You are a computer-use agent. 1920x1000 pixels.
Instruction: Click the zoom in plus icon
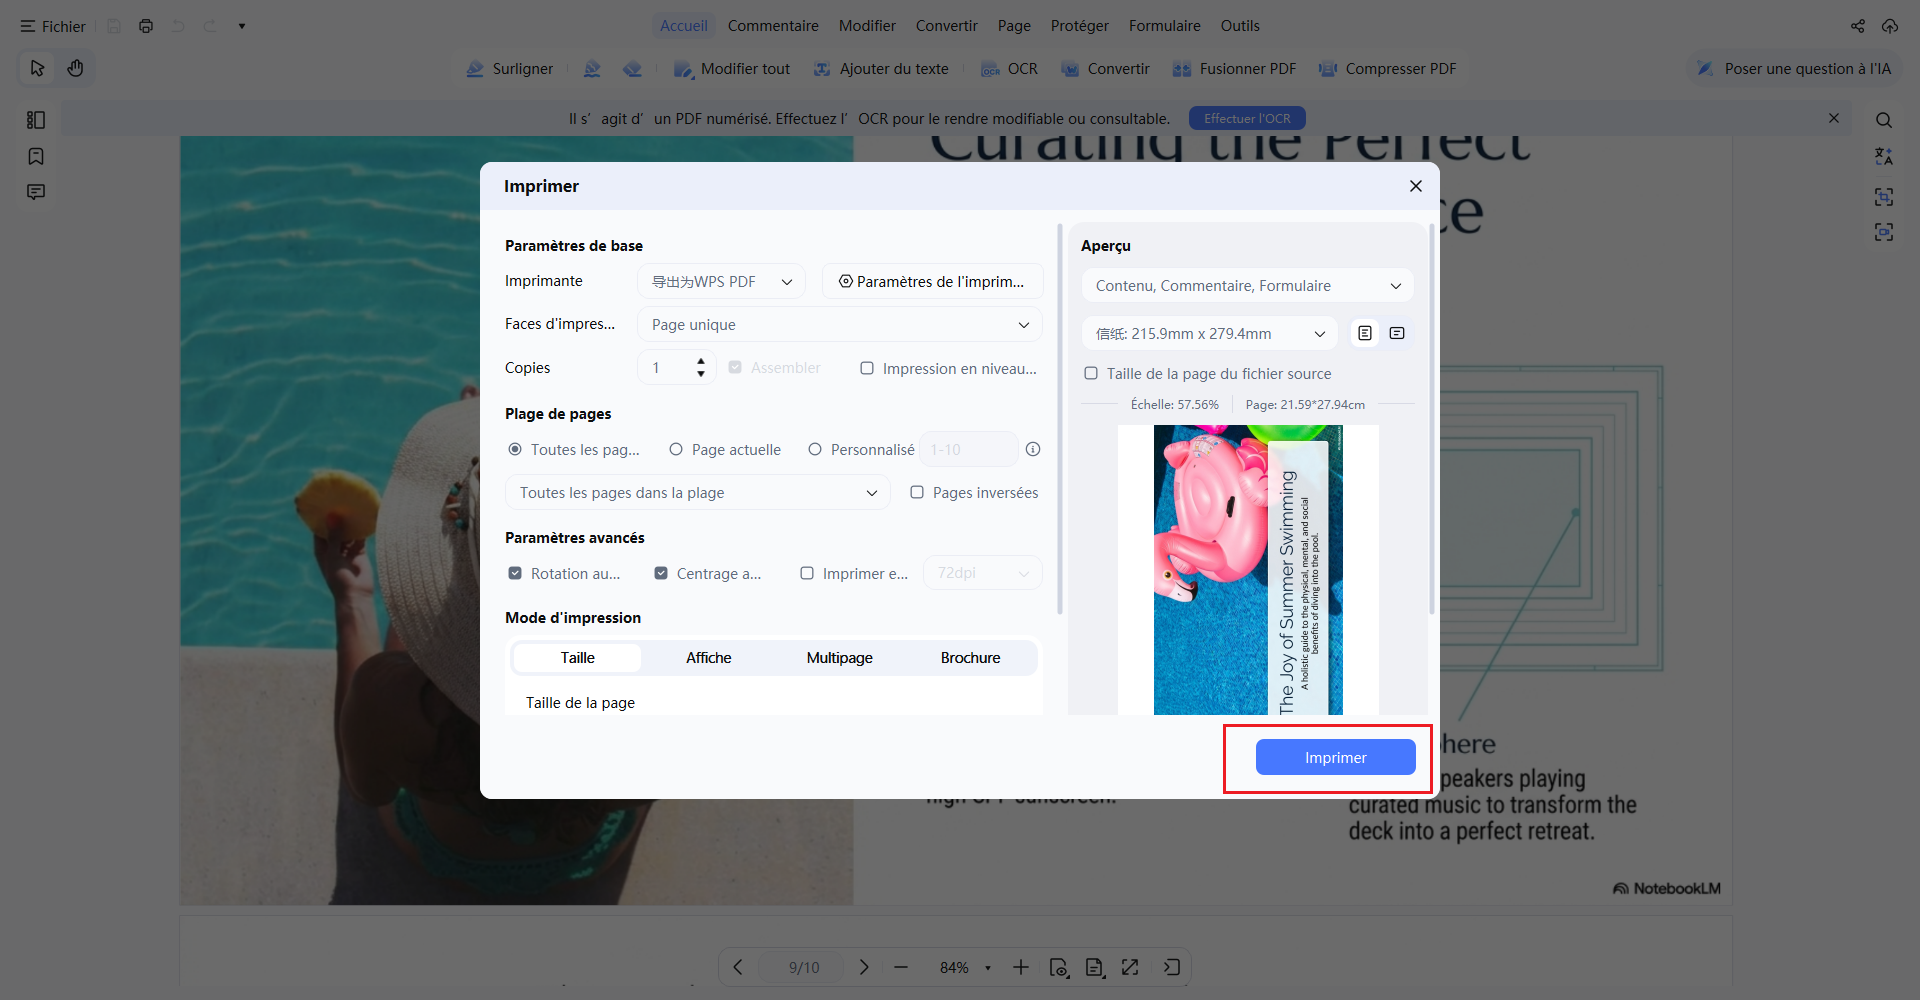(x=1020, y=967)
